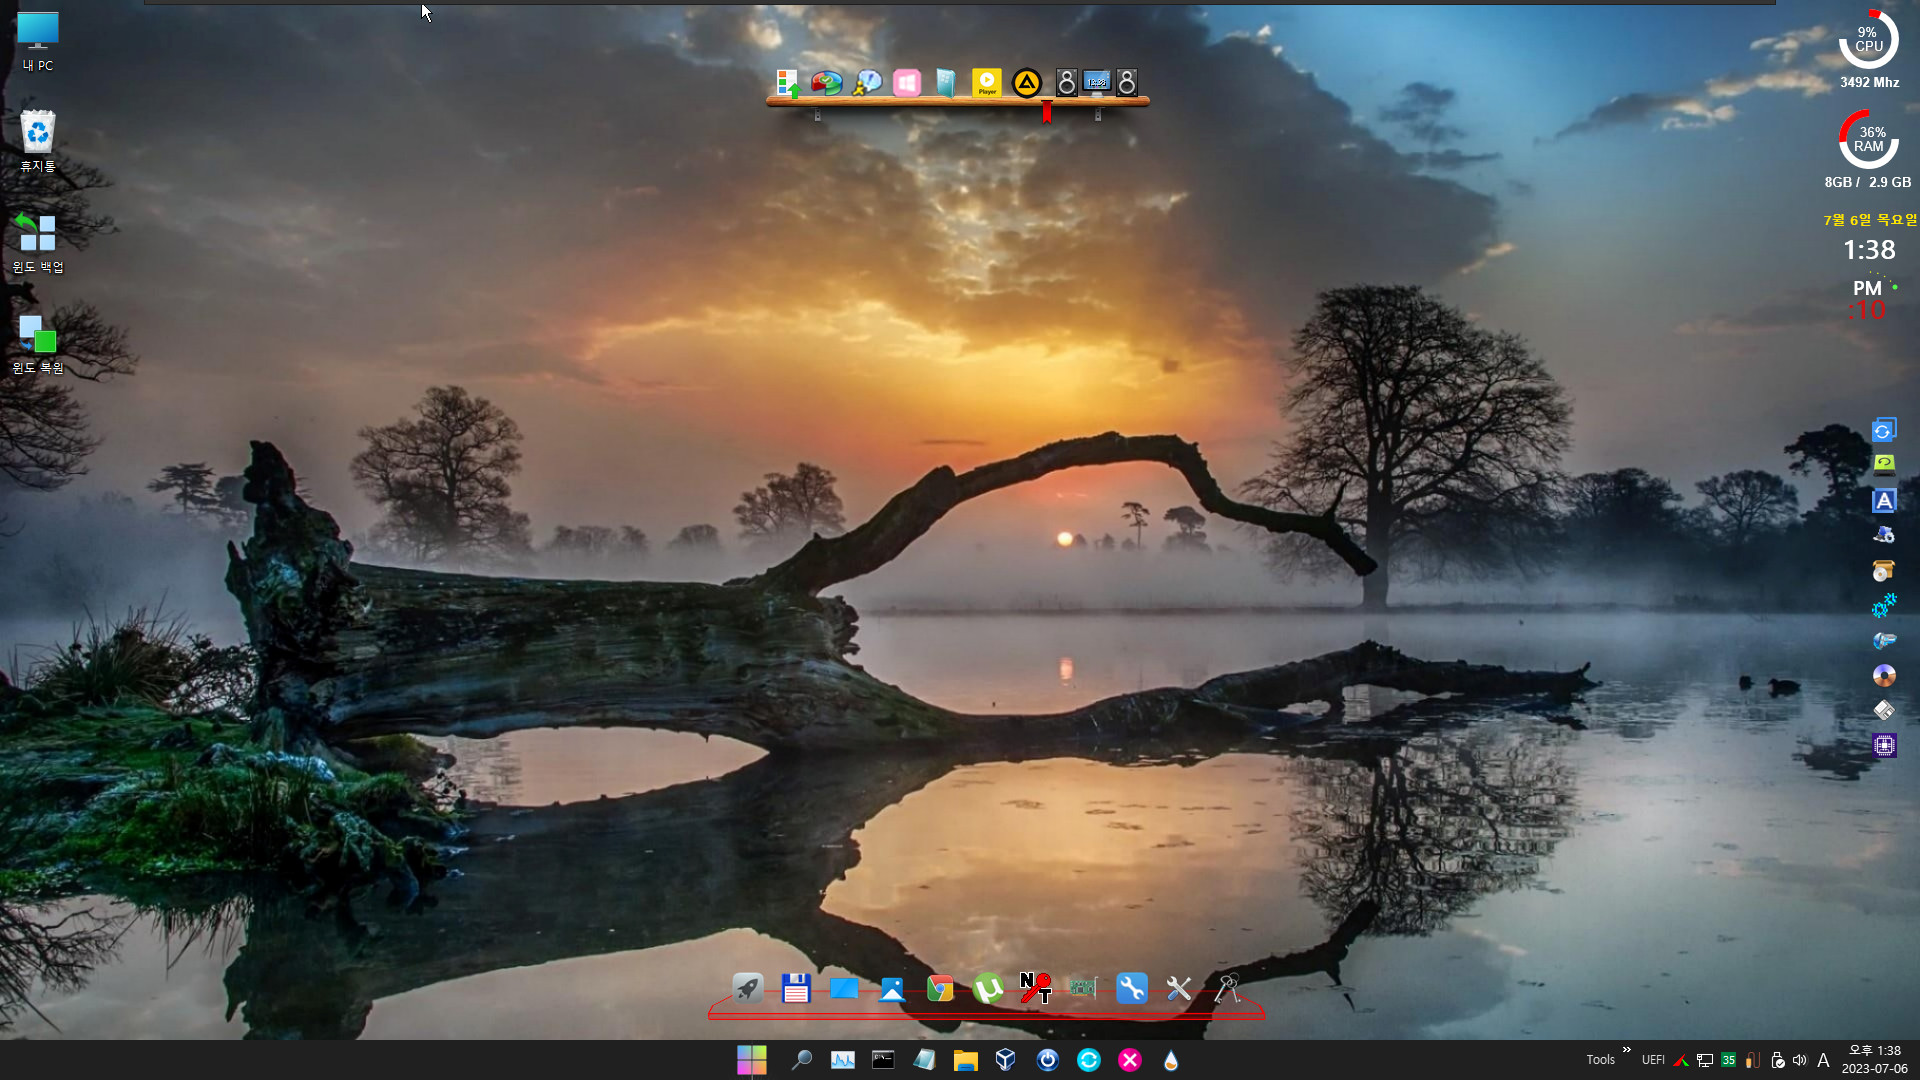Click the RAM usage gauge widget
This screenshot has height=1080, width=1920.
(x=1869, y=140)
